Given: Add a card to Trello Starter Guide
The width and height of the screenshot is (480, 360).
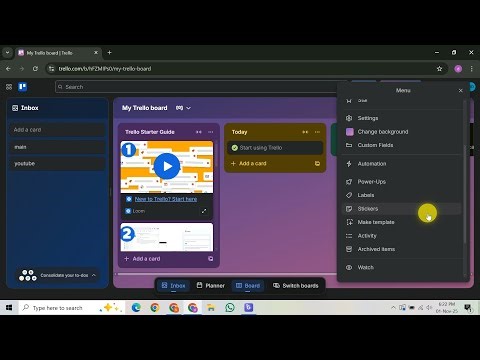Looking at the screenshot, I should (x=142, y=259).
